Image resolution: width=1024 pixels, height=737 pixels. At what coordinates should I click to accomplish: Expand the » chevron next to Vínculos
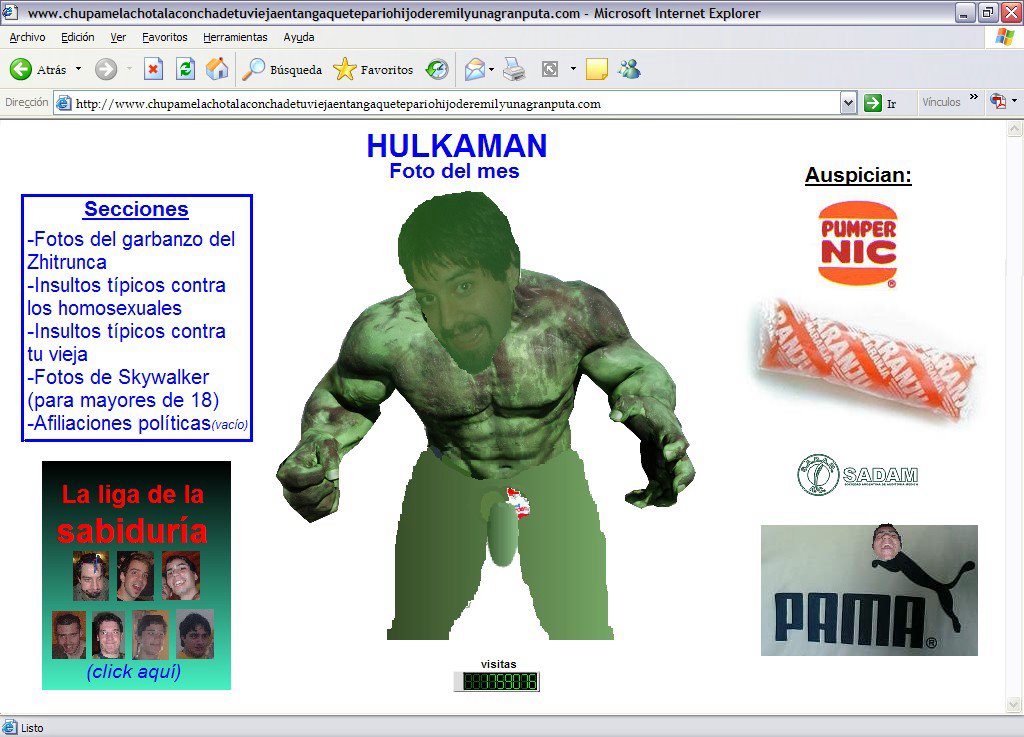pyautogui.click(x=974, y=98)
